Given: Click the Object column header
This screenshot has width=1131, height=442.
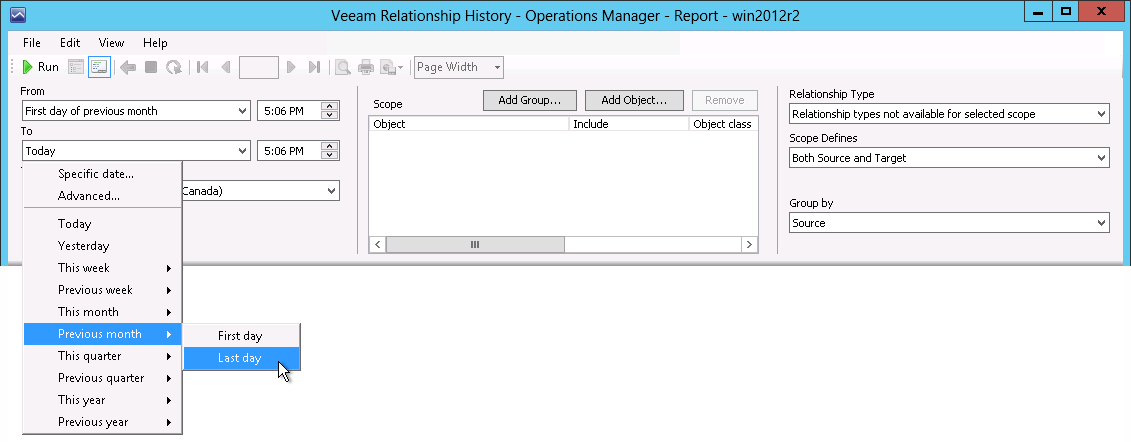Looking at the screenshot, I should point(469,124).
